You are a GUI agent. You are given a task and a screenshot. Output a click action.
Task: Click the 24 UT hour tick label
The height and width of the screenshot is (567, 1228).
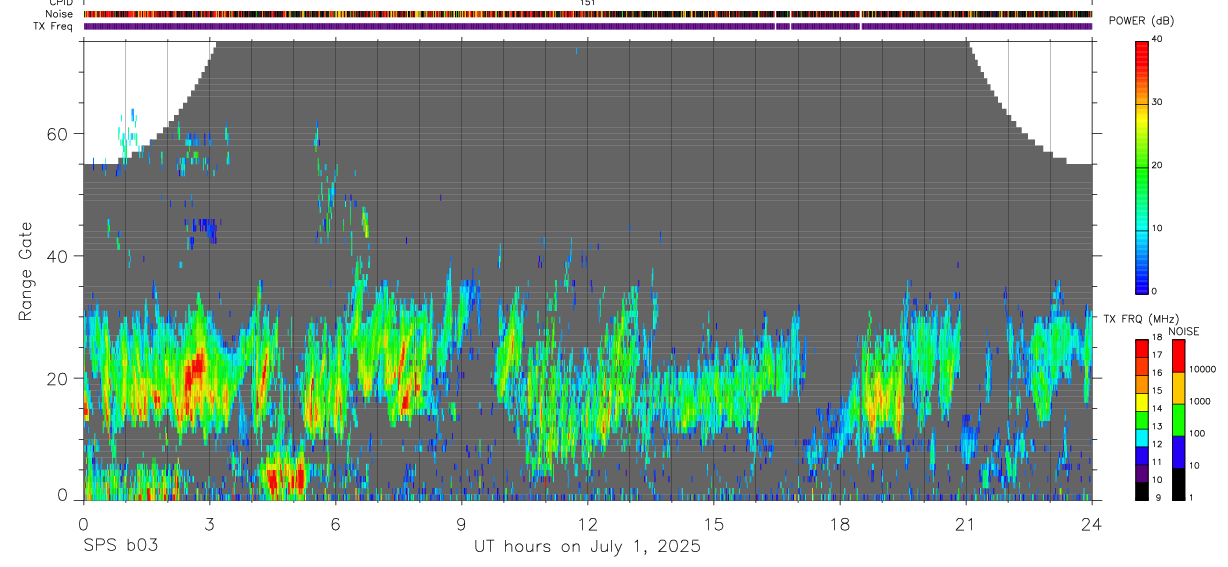(x=1092, y=523)
